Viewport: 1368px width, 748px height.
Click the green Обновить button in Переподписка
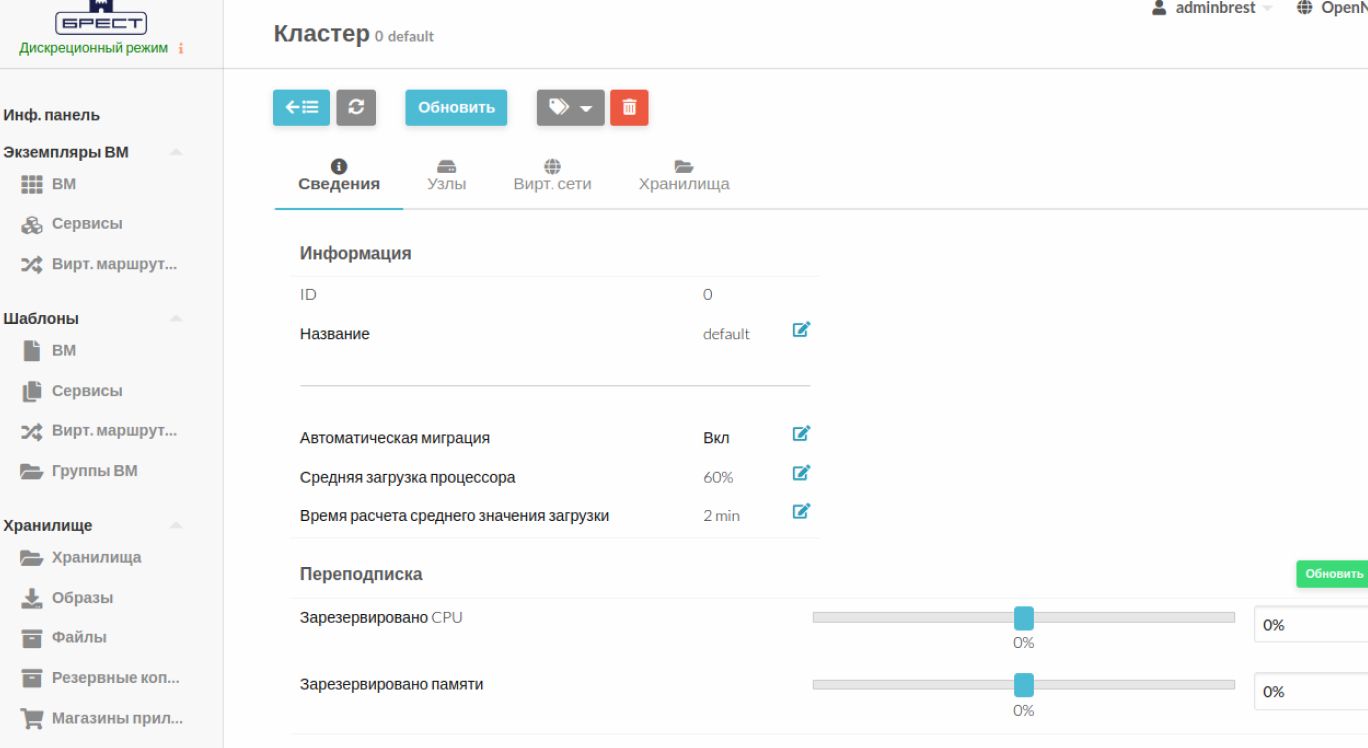[x=1332, y=574]
